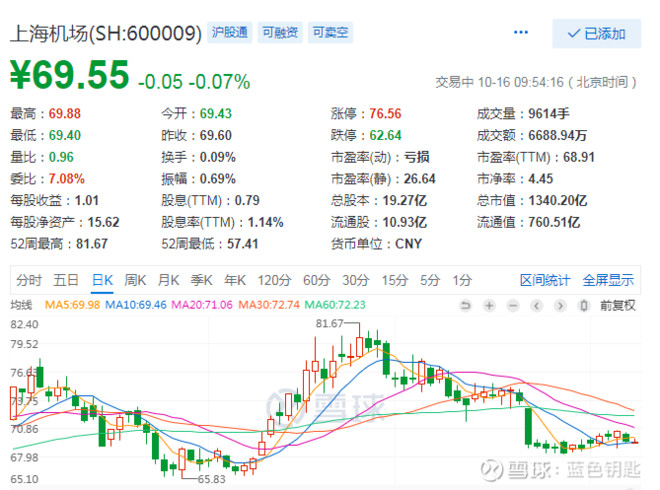
Task: Click the scroll chart right arrow icon
Action: pyautogui.click(x=560, y=305)
